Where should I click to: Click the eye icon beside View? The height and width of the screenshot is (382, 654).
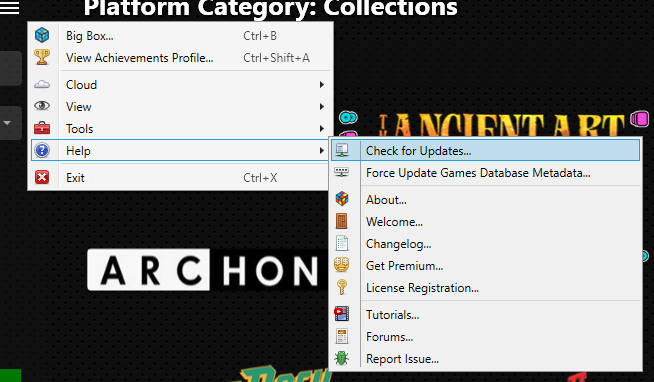point(42,106)
